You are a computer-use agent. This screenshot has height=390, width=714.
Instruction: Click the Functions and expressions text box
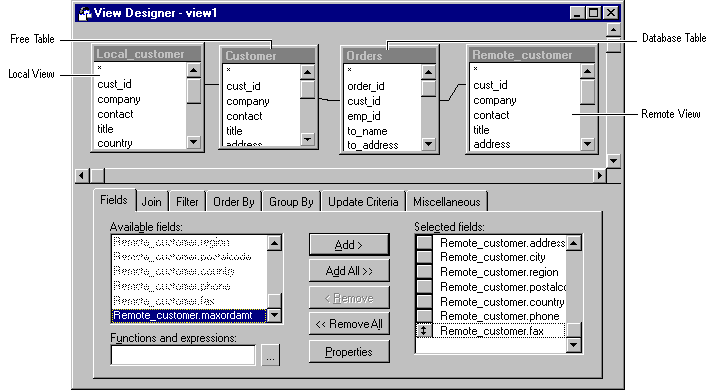click(183, 355)
